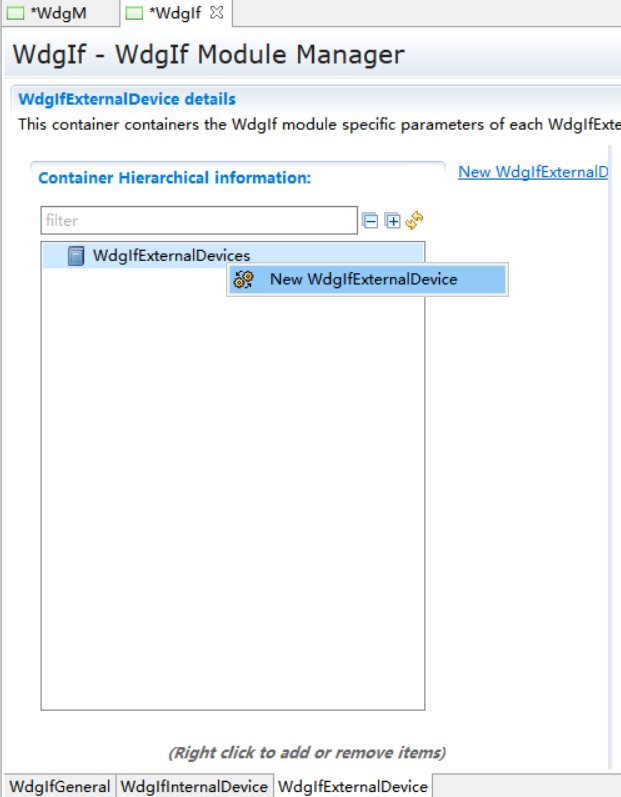Click the green icon on WdgIf tab

[134, 13]
